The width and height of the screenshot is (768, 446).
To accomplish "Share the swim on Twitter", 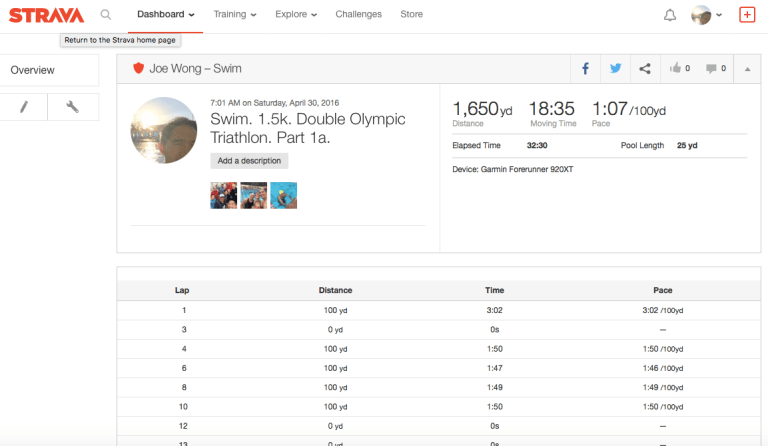I will point(615,69).
